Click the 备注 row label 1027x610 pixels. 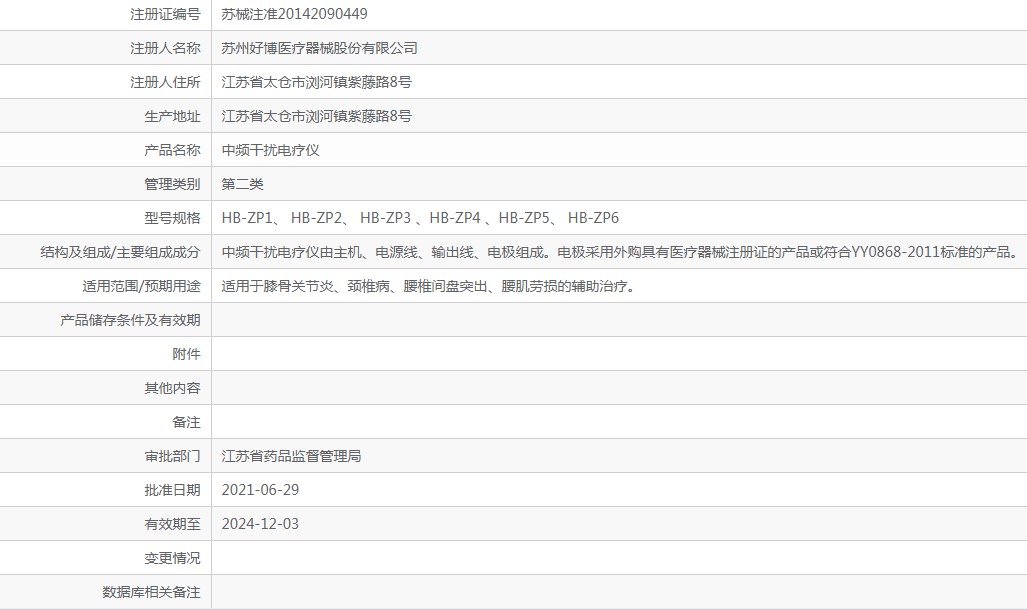[186, 423]
